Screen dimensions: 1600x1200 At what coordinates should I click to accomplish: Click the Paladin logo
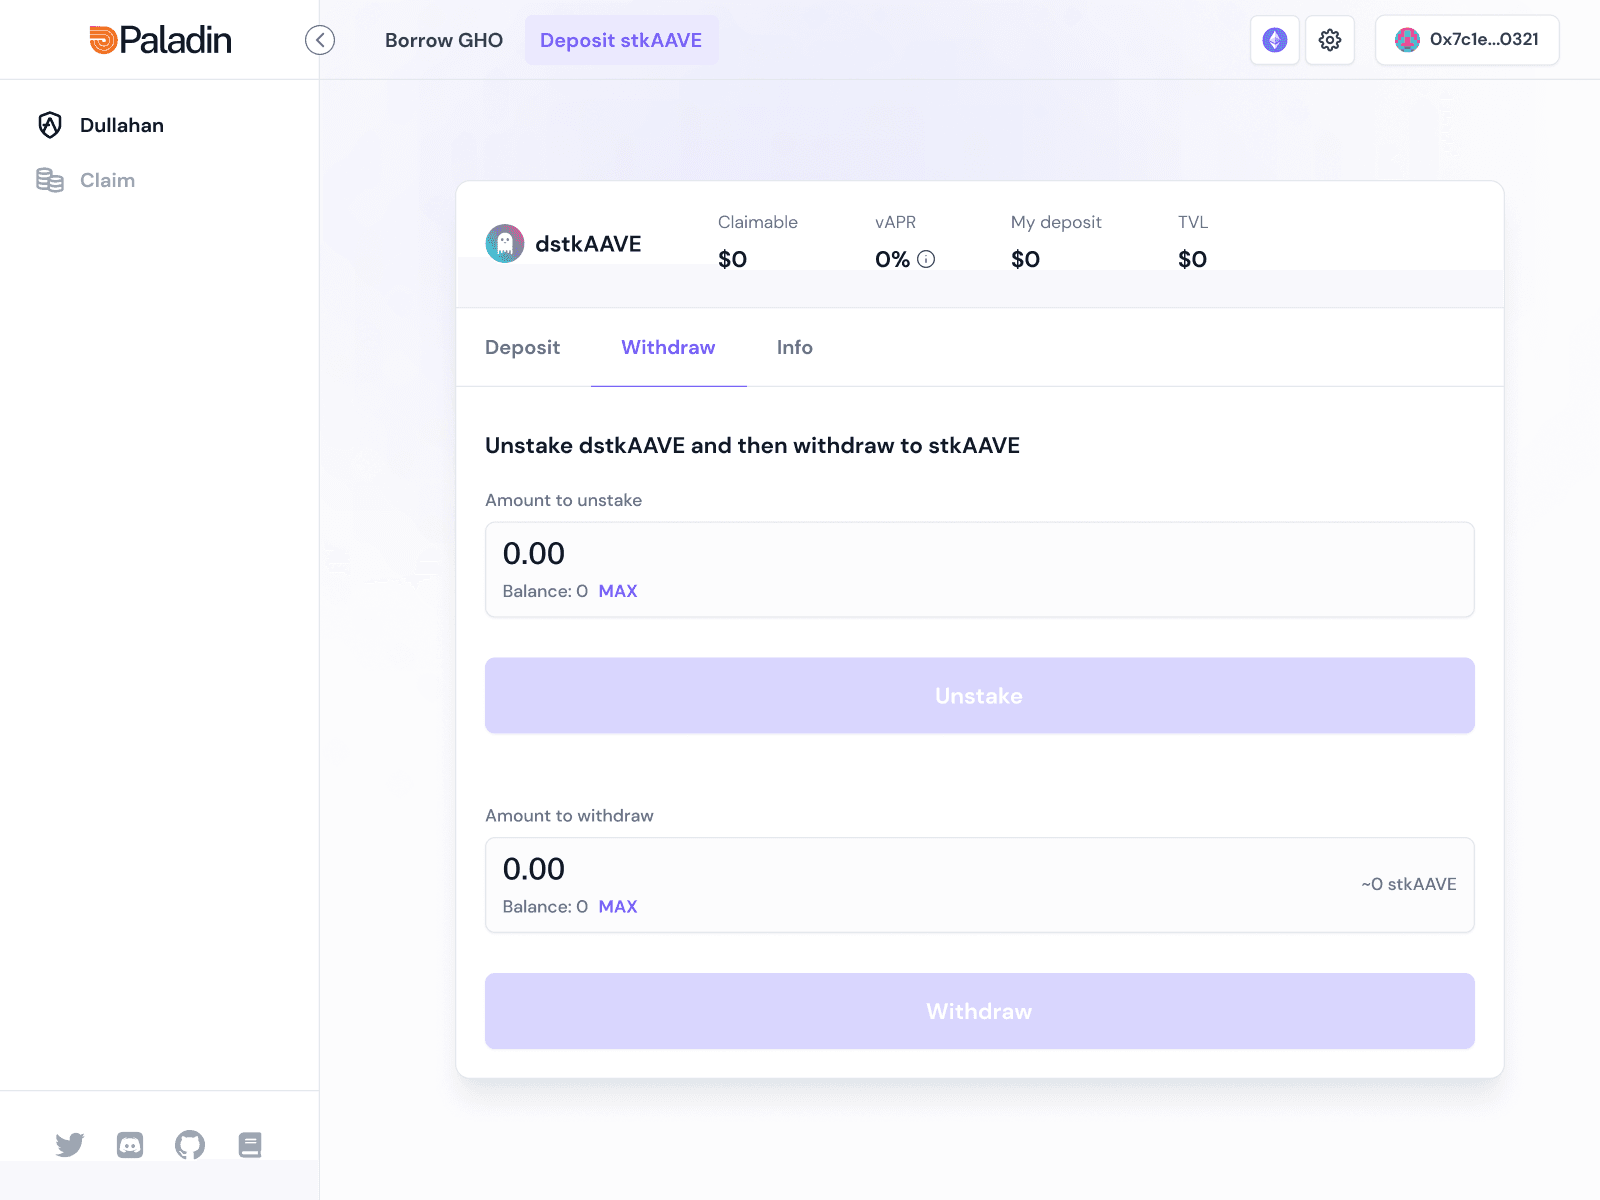point(160,40)
